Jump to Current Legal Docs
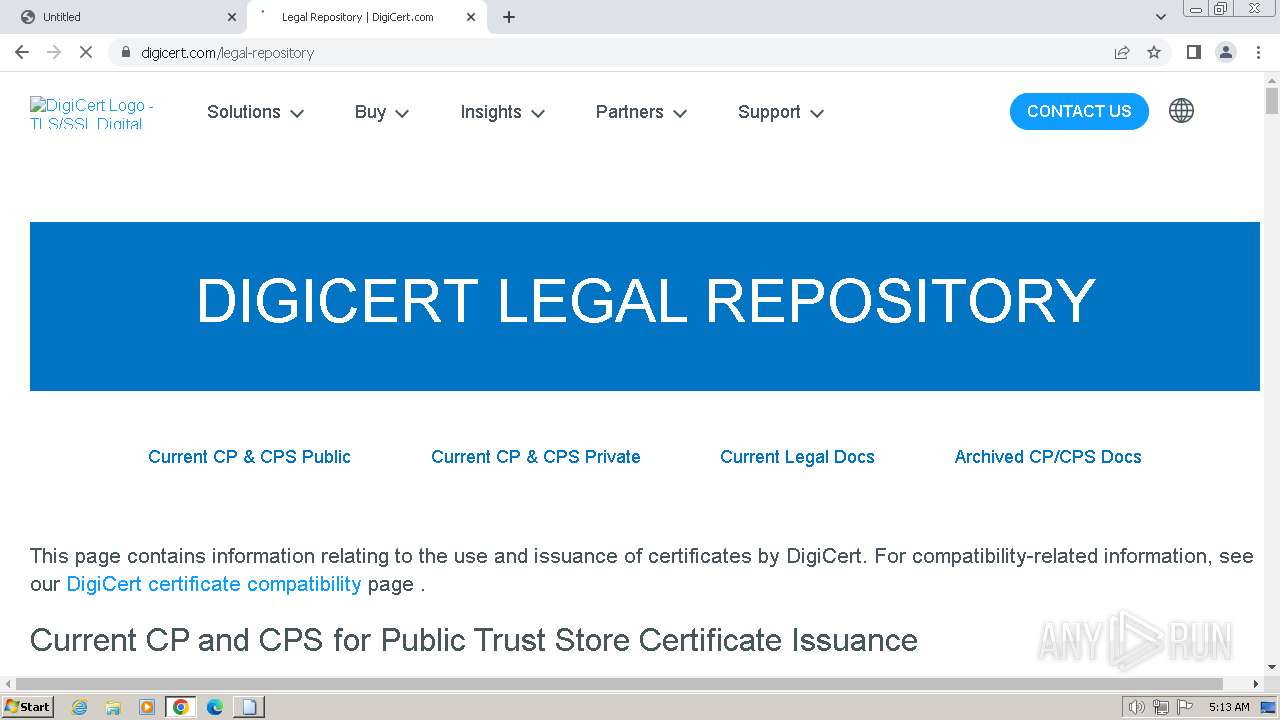 coord(797,457)
